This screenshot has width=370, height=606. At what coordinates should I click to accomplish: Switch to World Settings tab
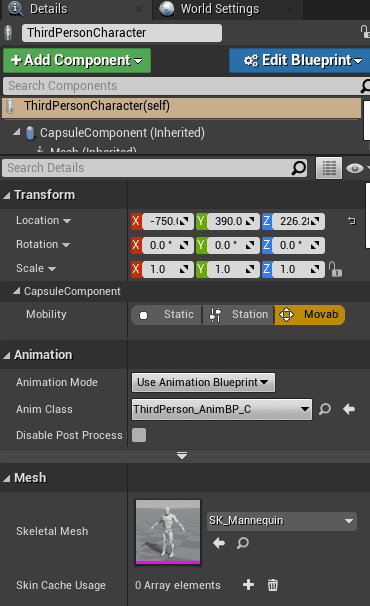point(220,9)
